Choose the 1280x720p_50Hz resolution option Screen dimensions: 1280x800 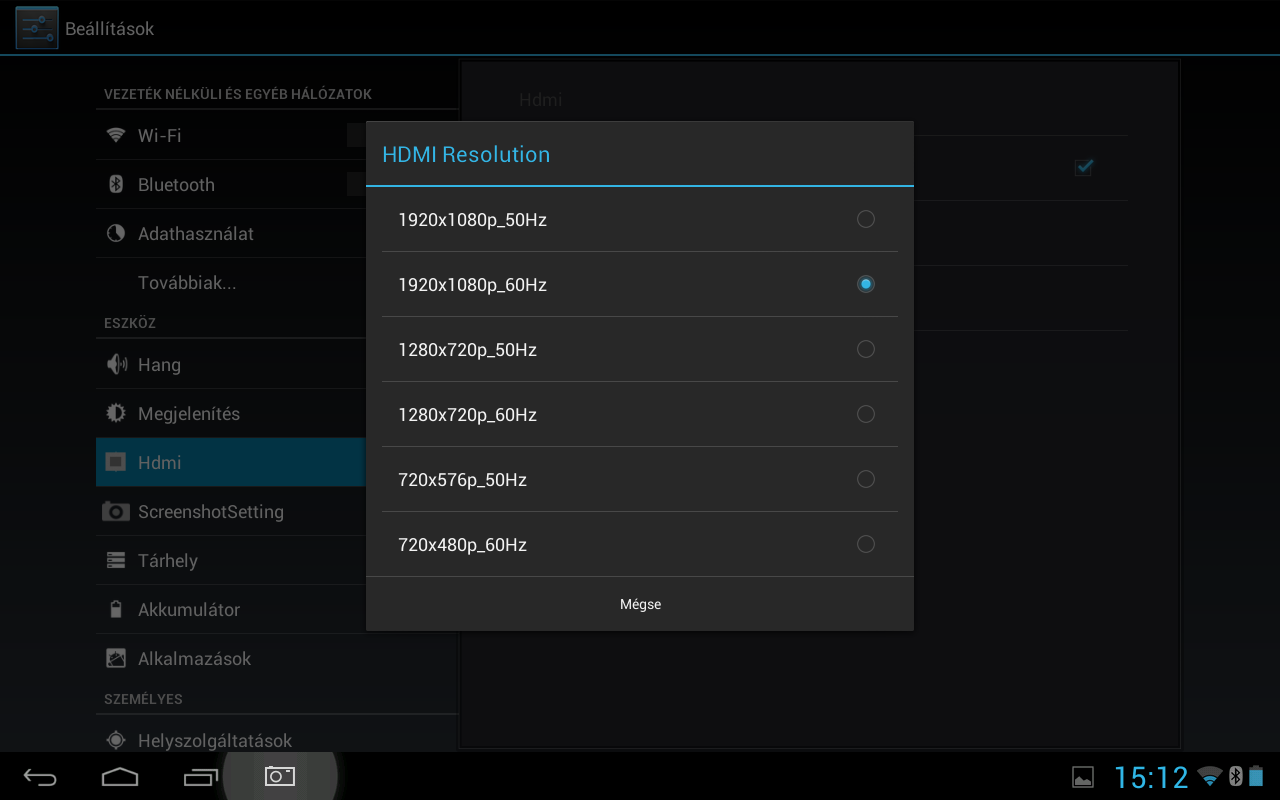[640, 349]
